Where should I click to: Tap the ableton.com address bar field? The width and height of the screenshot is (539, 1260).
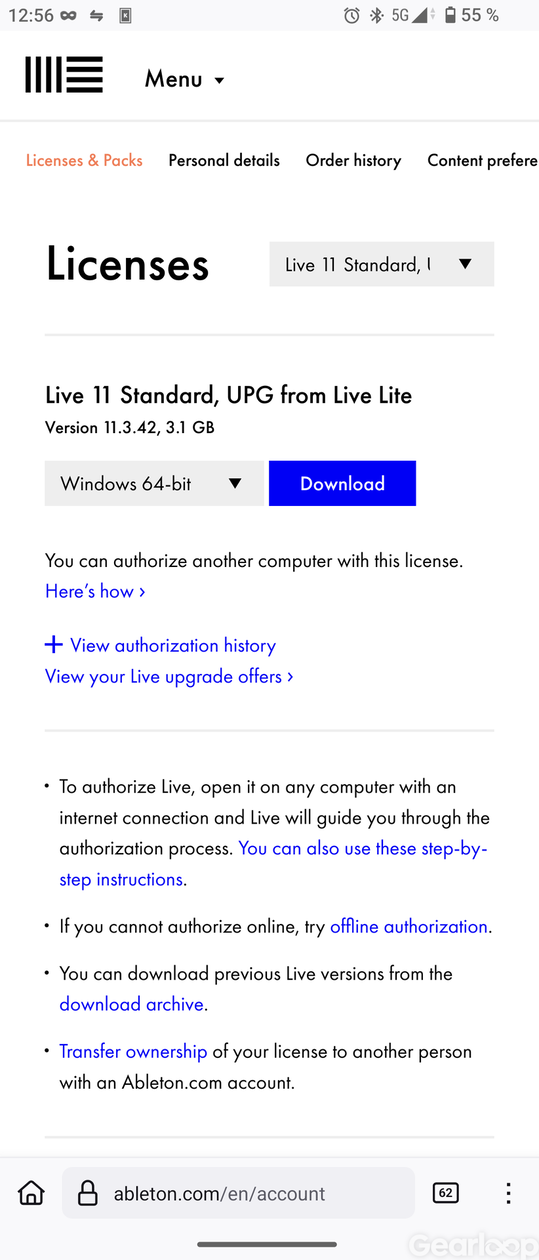pyautogui.click(x=238, y=1193)
